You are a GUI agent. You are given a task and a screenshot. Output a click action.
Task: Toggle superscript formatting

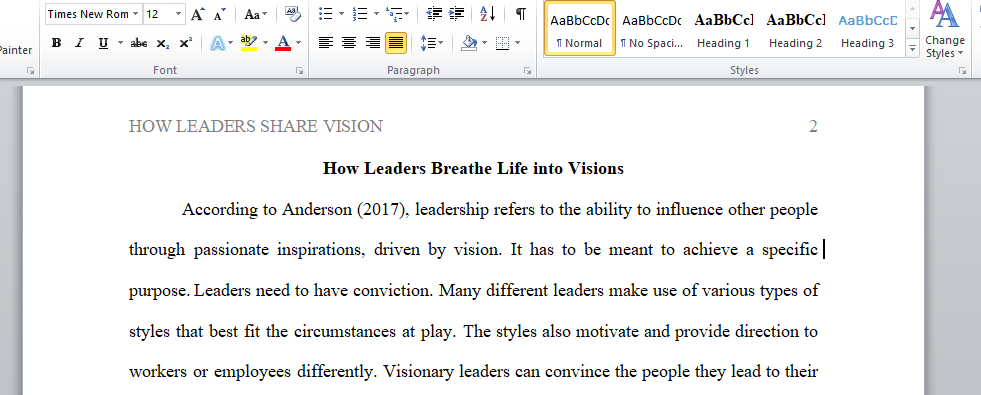pyautogui.click(x=185, y=43)
